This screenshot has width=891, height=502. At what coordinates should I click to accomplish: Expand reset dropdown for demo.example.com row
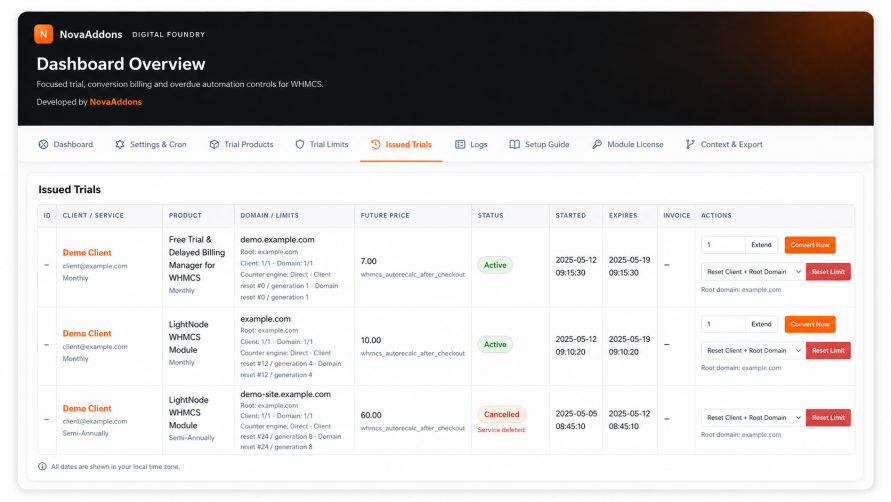click(753, 272)
